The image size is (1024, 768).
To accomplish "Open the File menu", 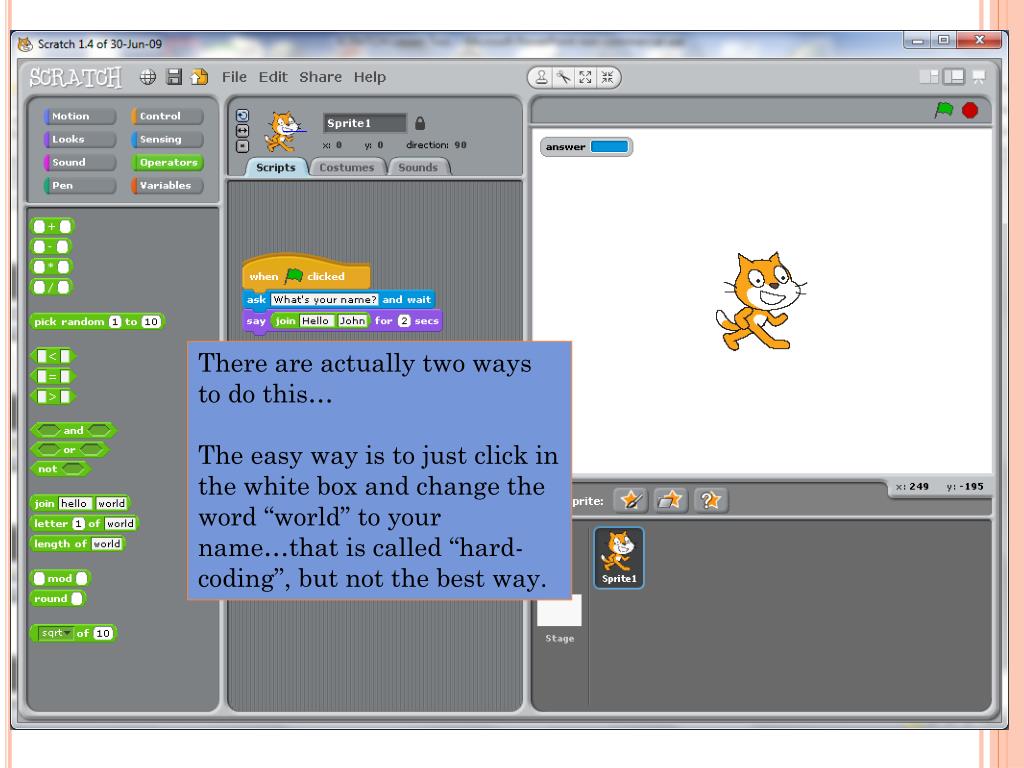I will 234,77.
